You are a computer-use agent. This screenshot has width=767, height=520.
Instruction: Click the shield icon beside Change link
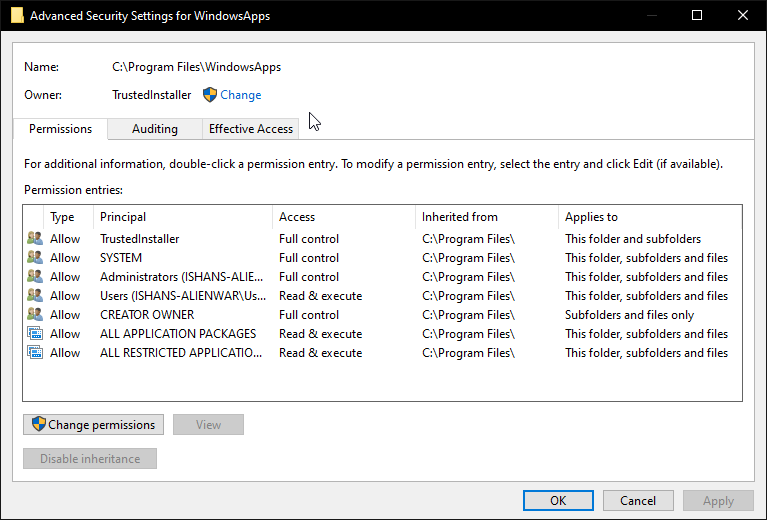coord(210,95)
